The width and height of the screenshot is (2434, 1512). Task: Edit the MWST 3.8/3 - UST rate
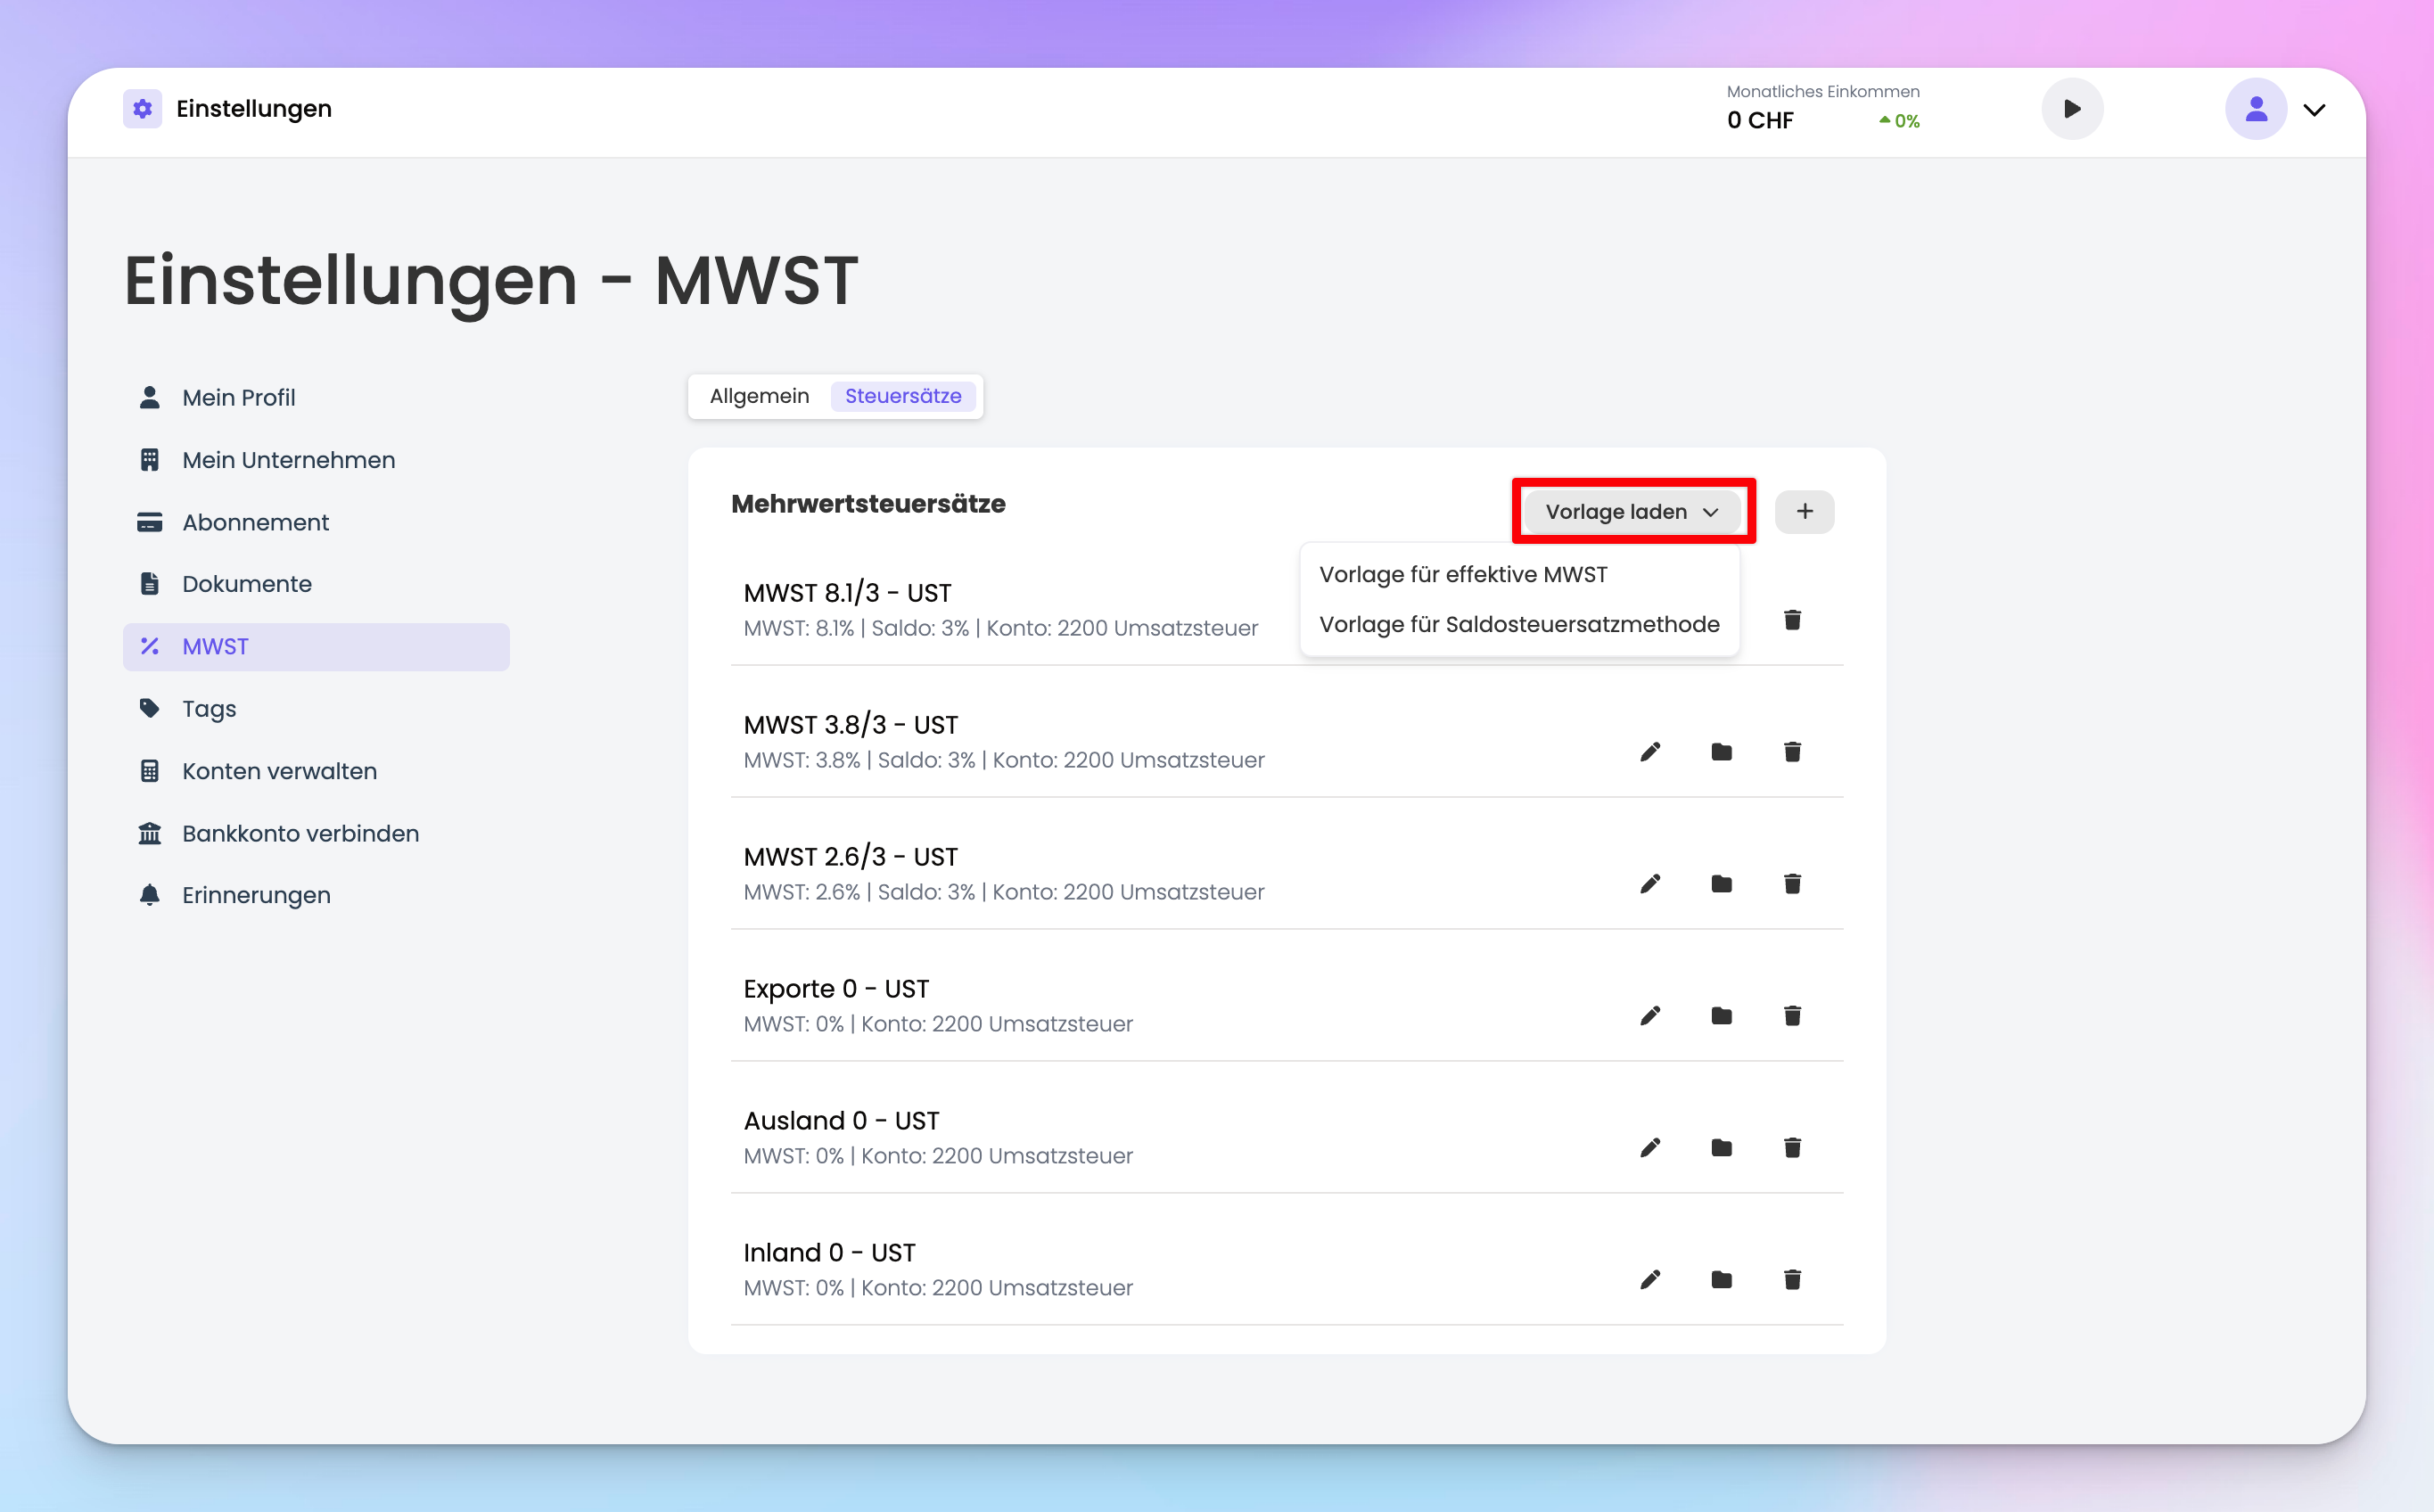click(x=1650, y=752)
